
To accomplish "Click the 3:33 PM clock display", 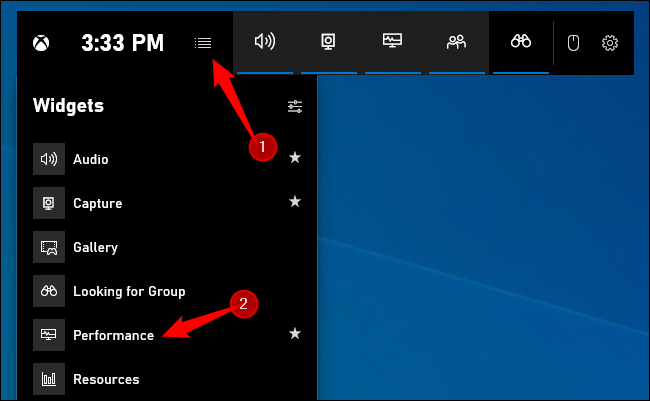I will (122, 43).
